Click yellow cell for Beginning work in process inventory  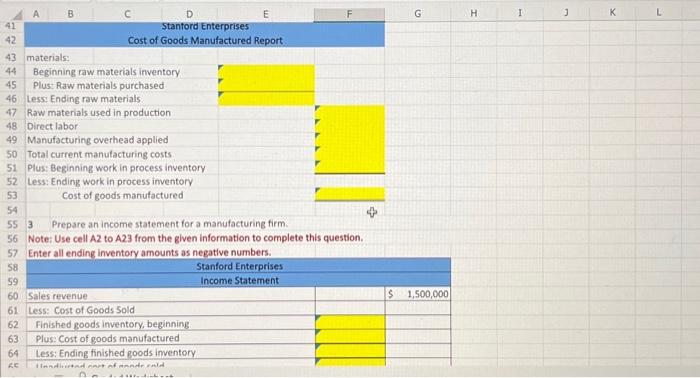[x=350, y=167]
